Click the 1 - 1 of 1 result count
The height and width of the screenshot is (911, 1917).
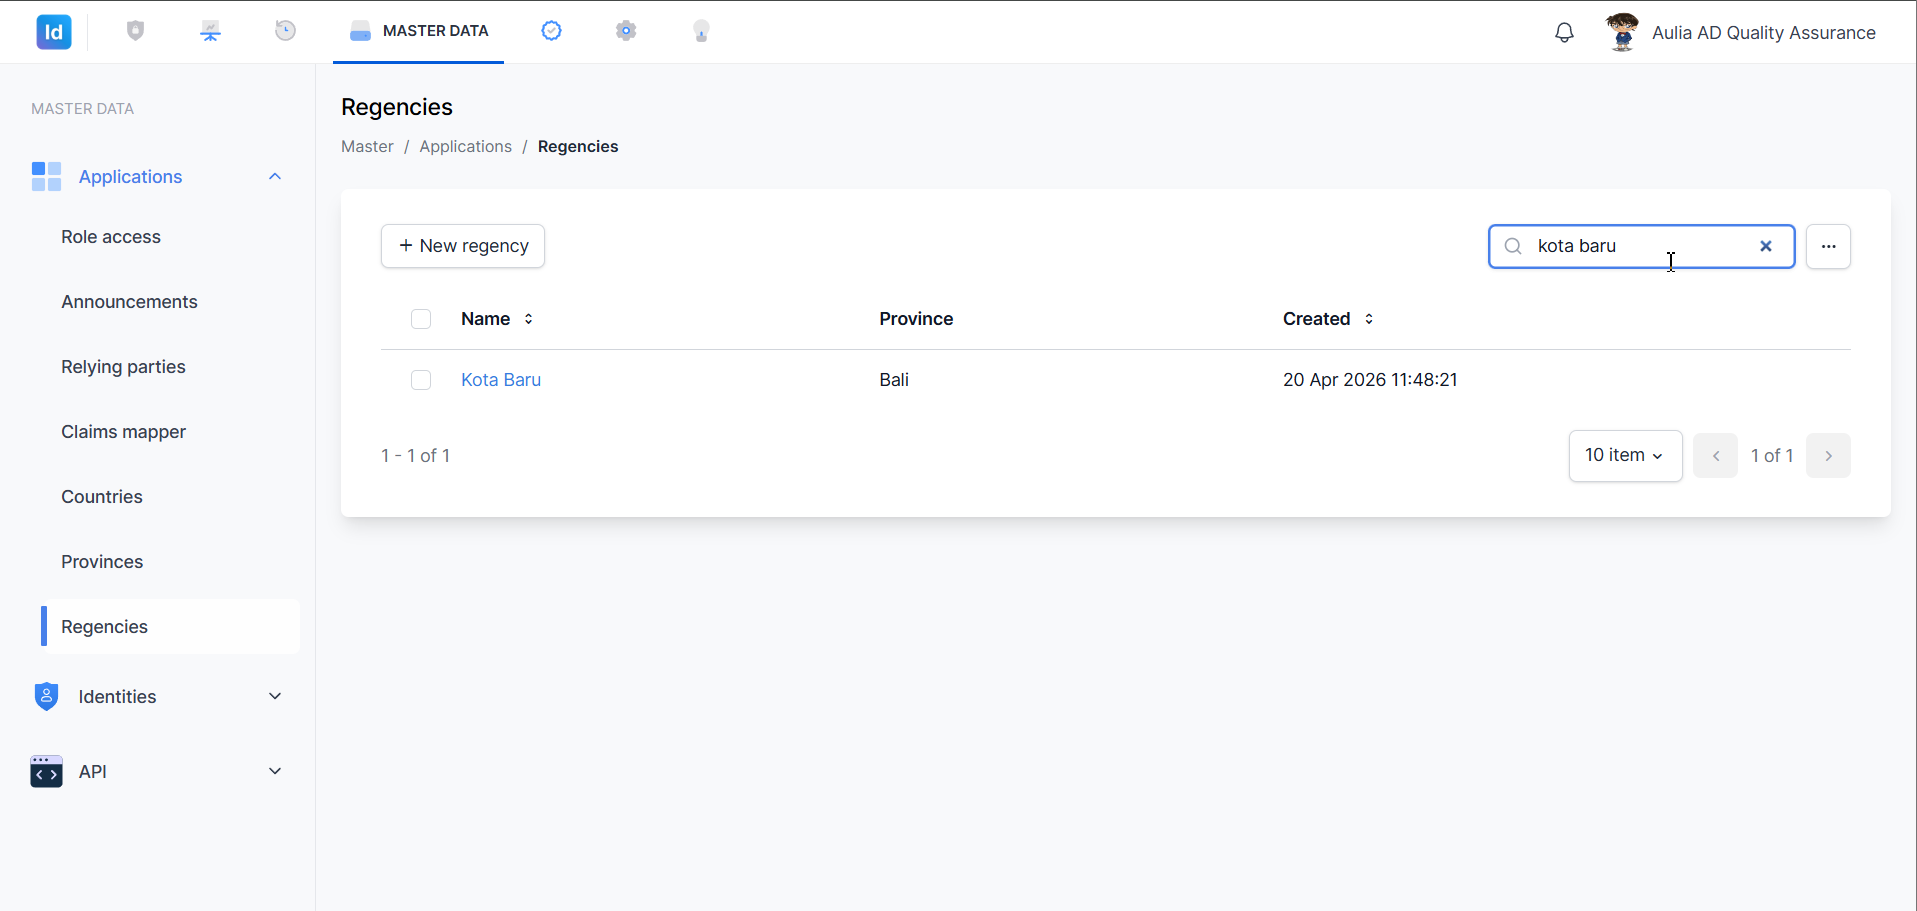416,456
